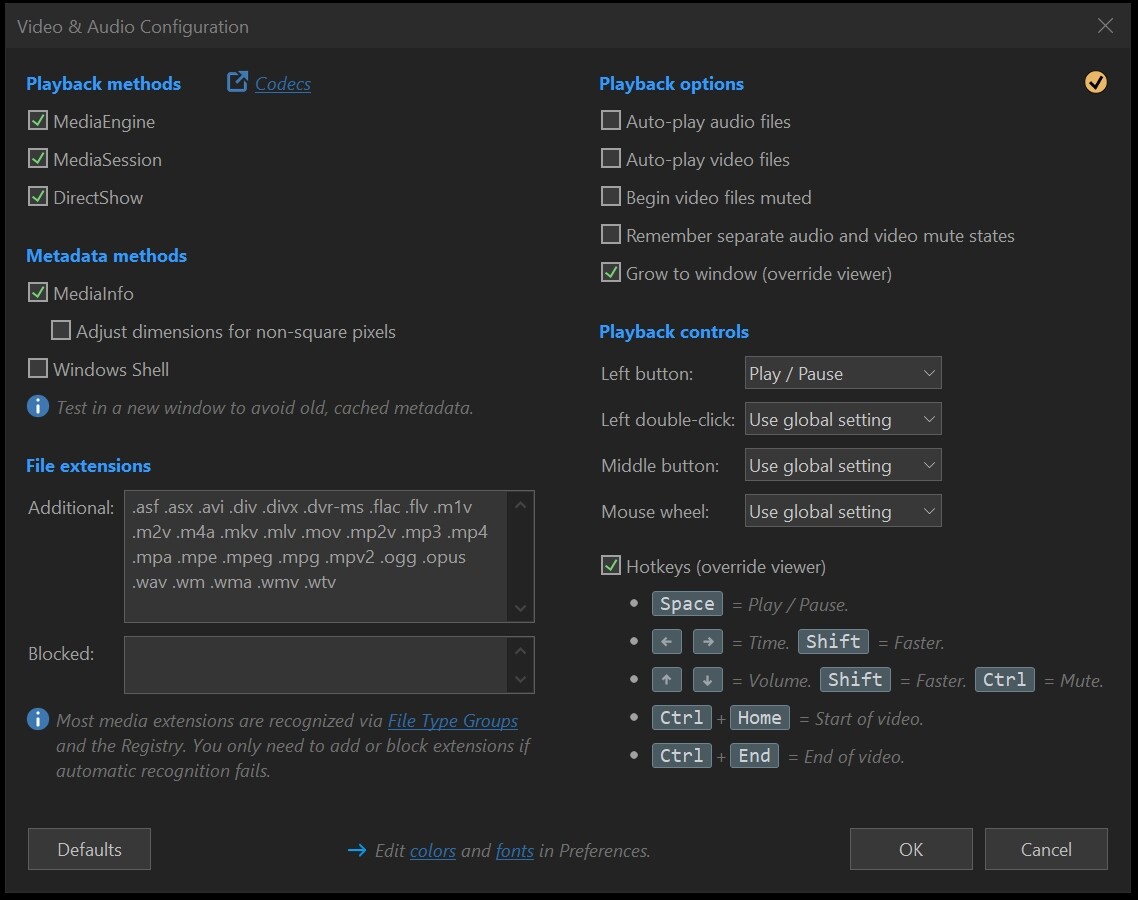Open the Codecs link
The height and width of the screenshot is (900, 1138).
coord(283,83)
